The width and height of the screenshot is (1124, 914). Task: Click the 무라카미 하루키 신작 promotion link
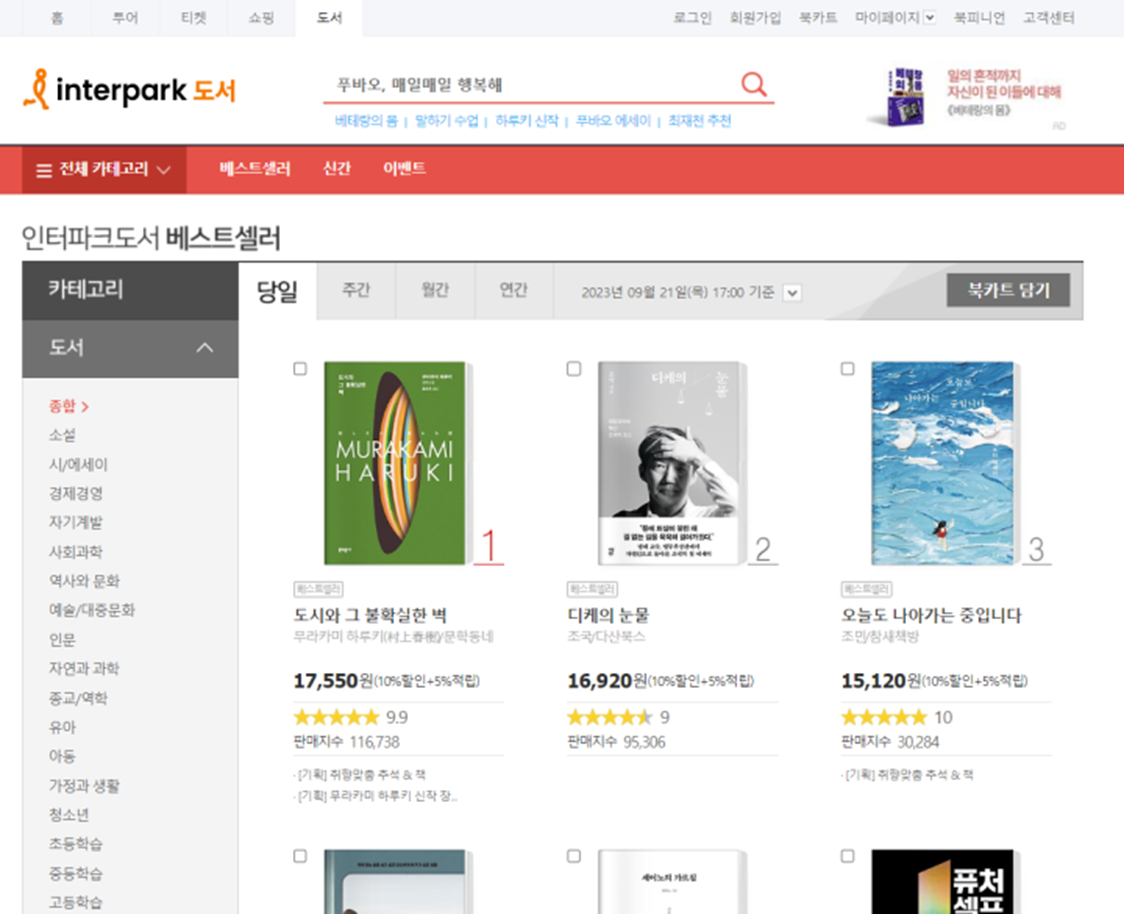(x=376, y=796)
